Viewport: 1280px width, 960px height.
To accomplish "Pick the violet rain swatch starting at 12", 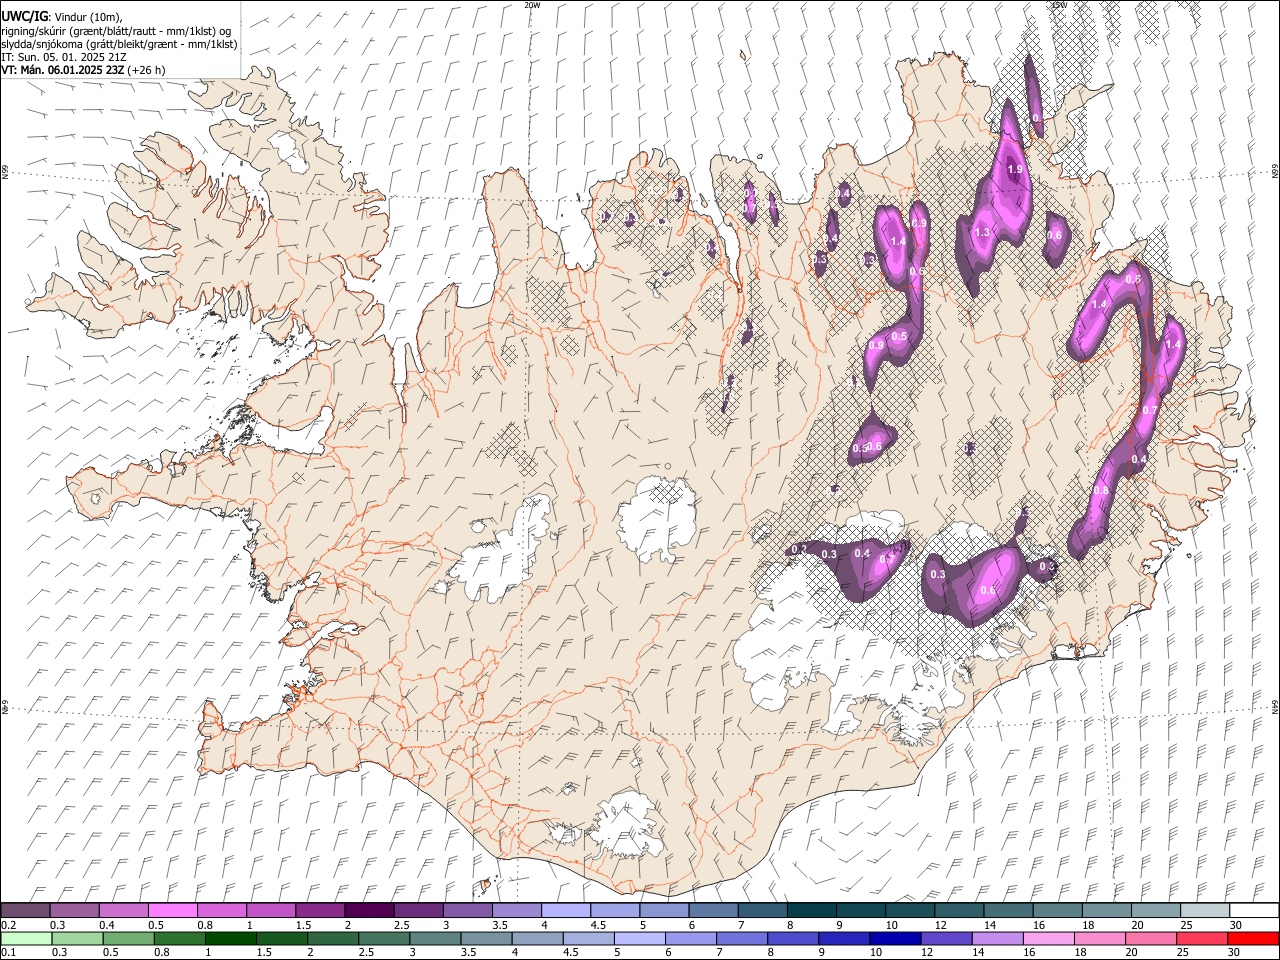I will tap(946, 938).
